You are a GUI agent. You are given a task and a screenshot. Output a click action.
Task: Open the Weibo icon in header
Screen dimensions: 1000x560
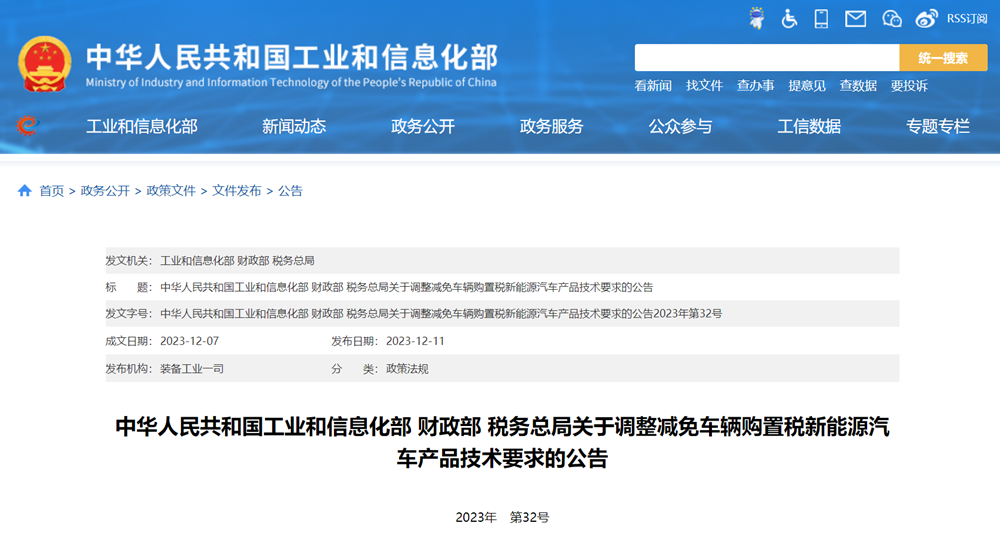click(927, 18)
